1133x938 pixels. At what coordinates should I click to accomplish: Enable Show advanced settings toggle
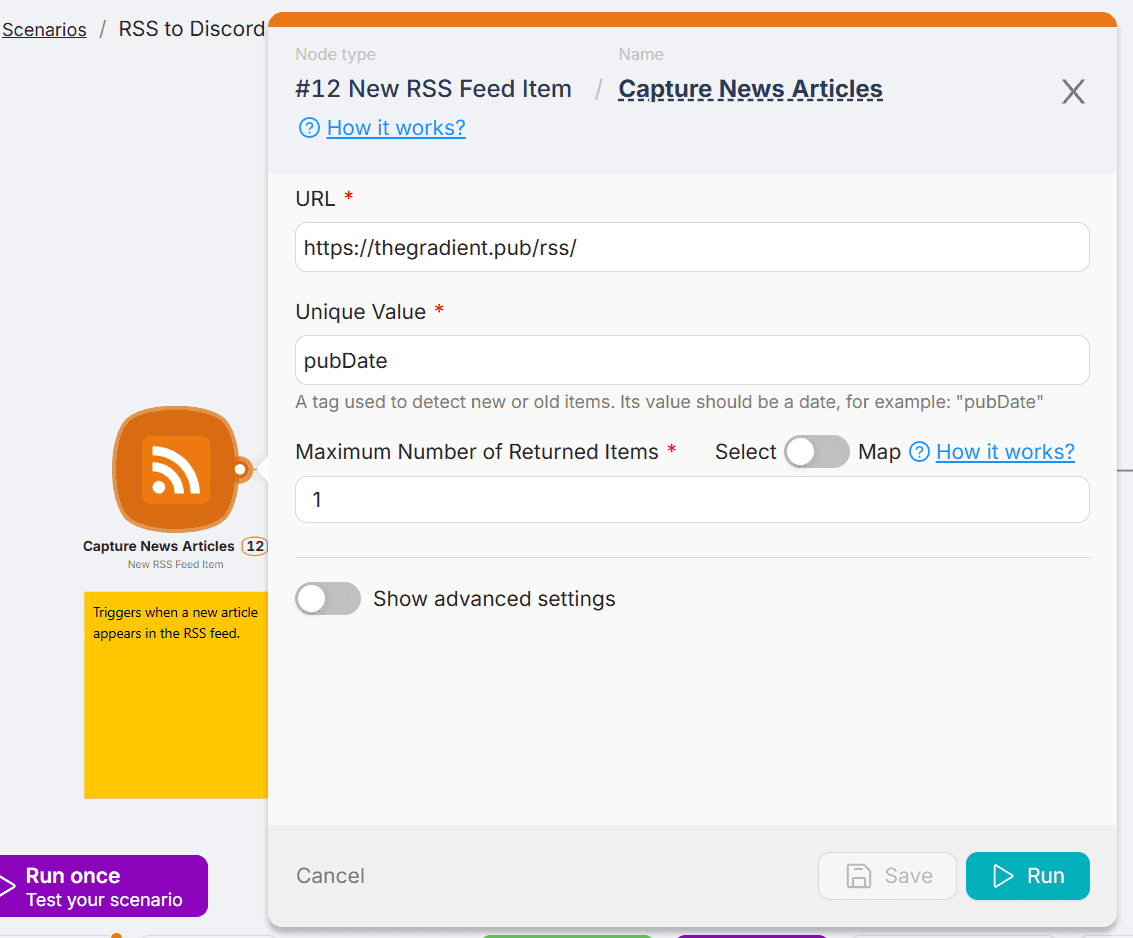pyautogui.click(x=328, y=599)
